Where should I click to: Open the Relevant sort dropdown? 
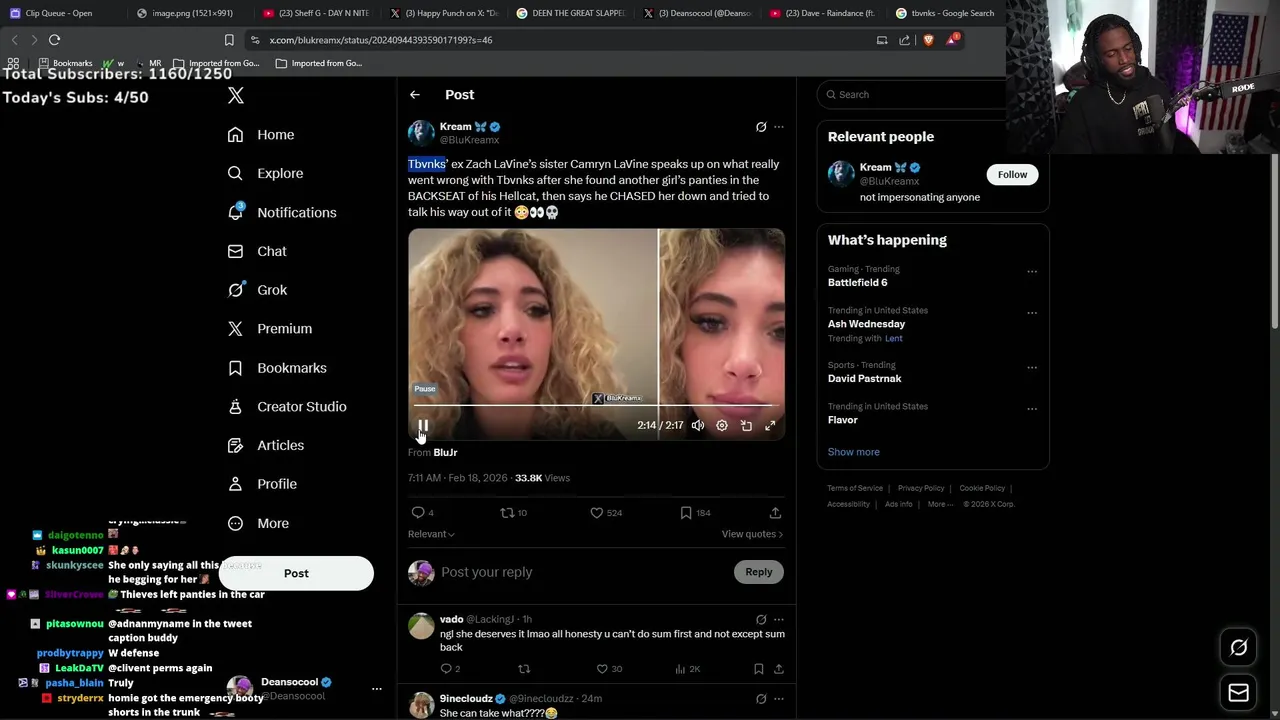point(431,534)
